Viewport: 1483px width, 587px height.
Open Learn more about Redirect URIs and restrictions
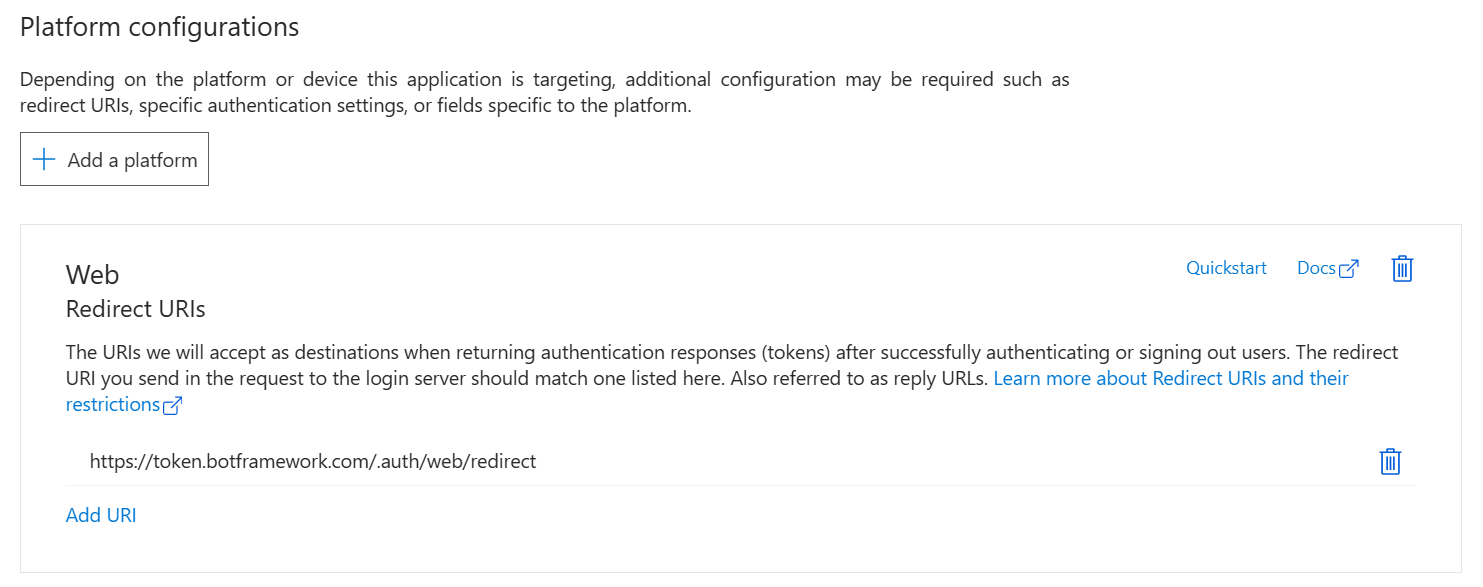(1170, 378)
